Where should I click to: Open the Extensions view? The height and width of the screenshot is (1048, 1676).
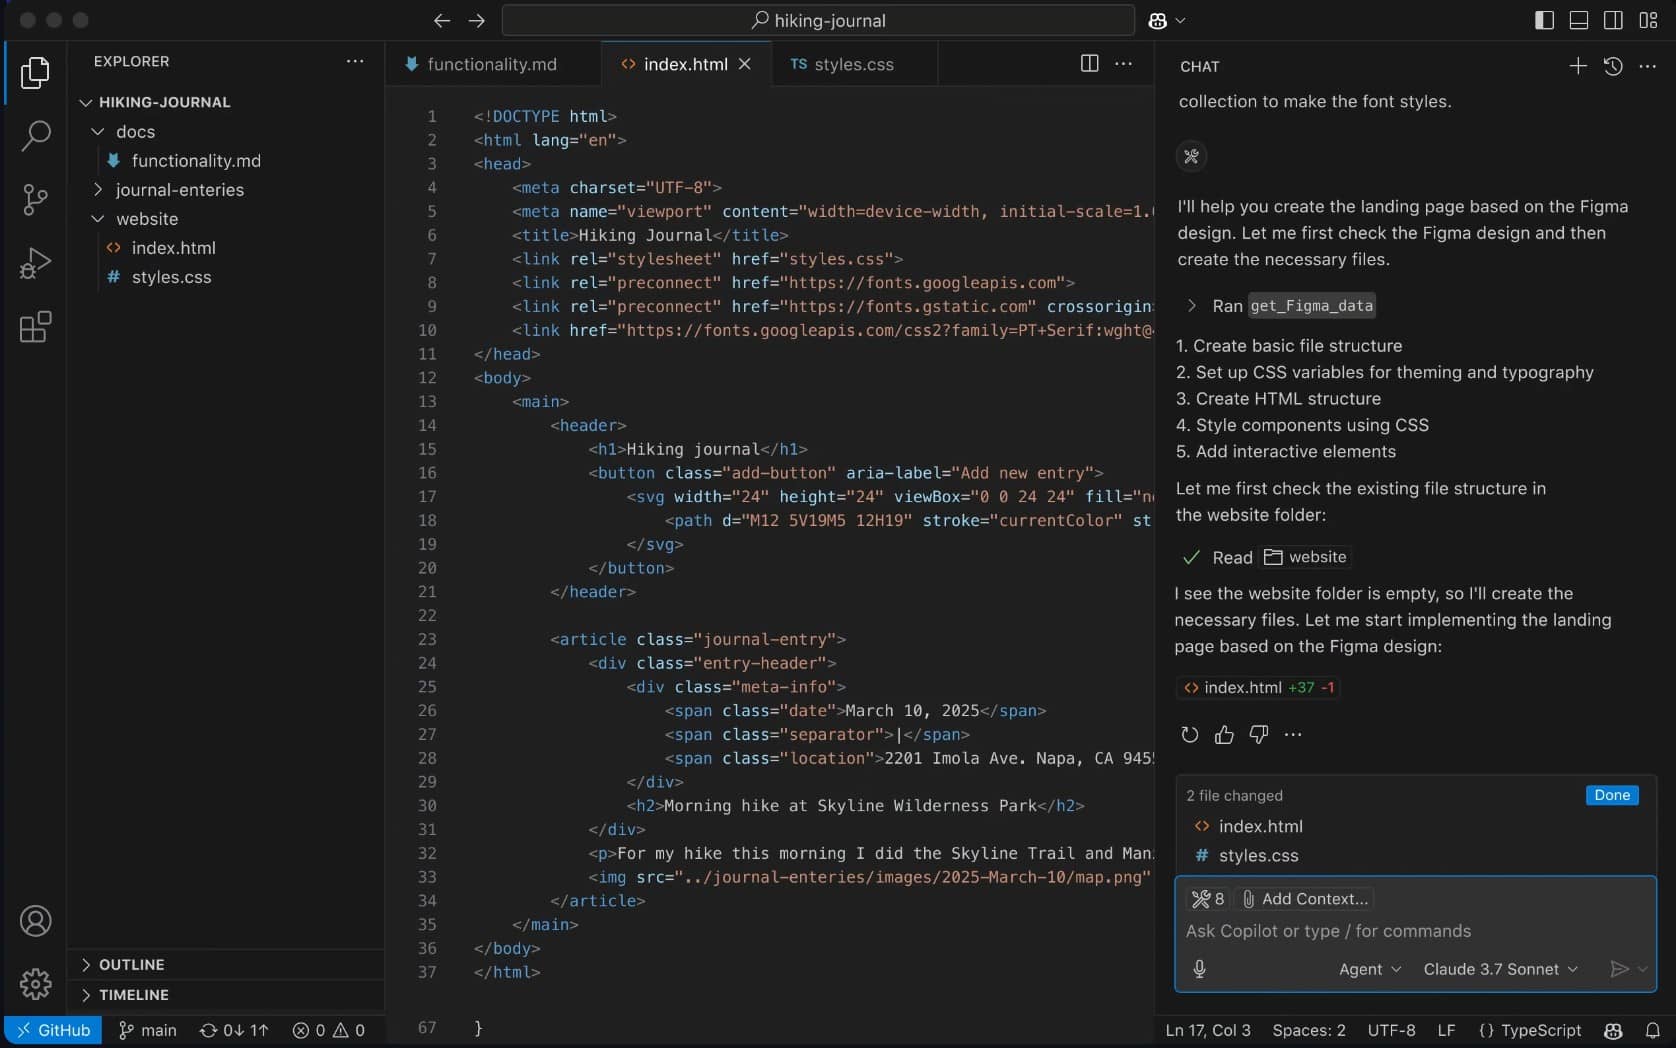click(35, 327)
